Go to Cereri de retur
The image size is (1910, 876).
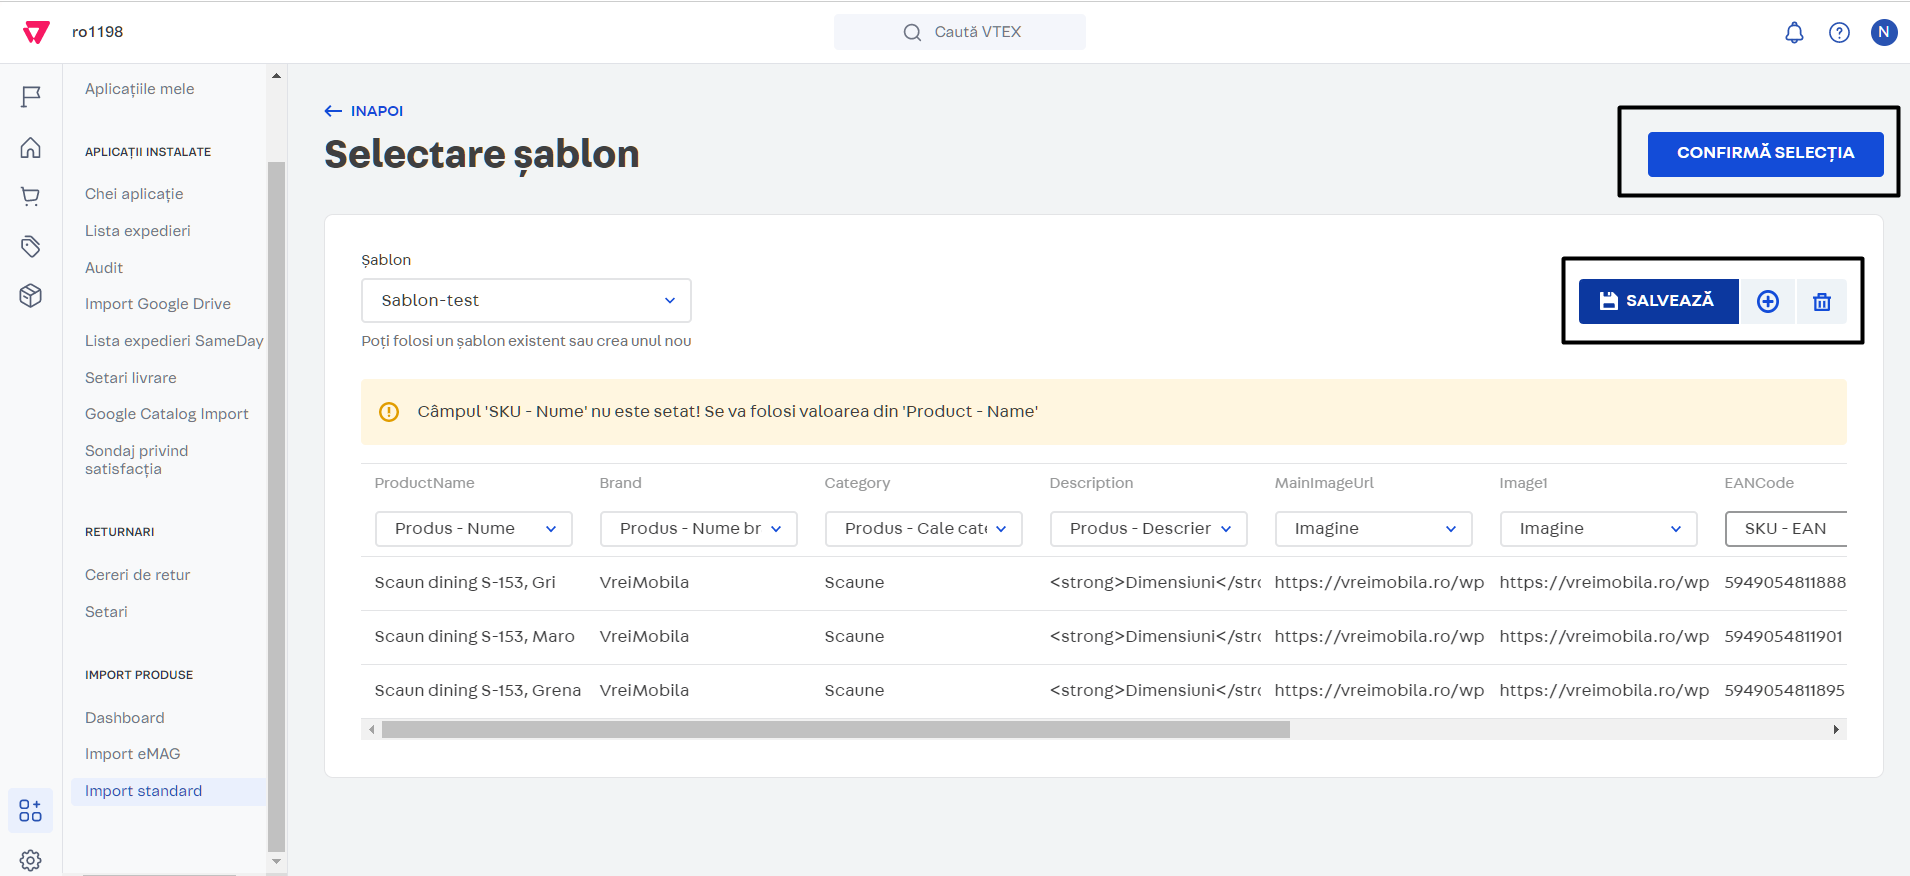point(137,575)
